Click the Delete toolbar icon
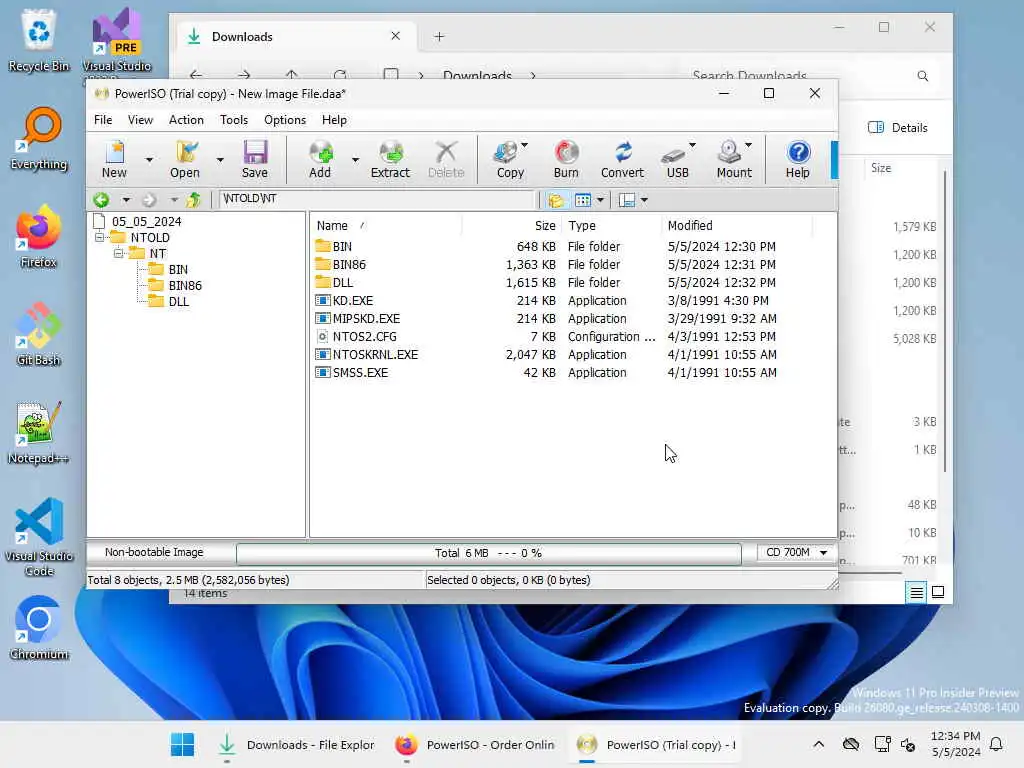The image size is (1024, 768). pos(446,159)
